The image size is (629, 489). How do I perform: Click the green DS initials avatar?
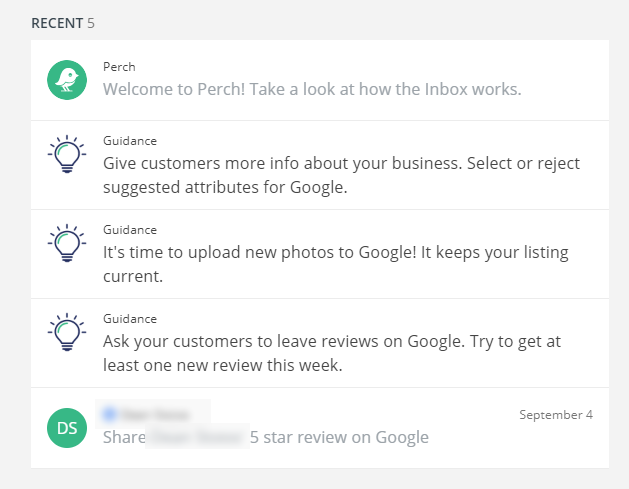(67, 428)
